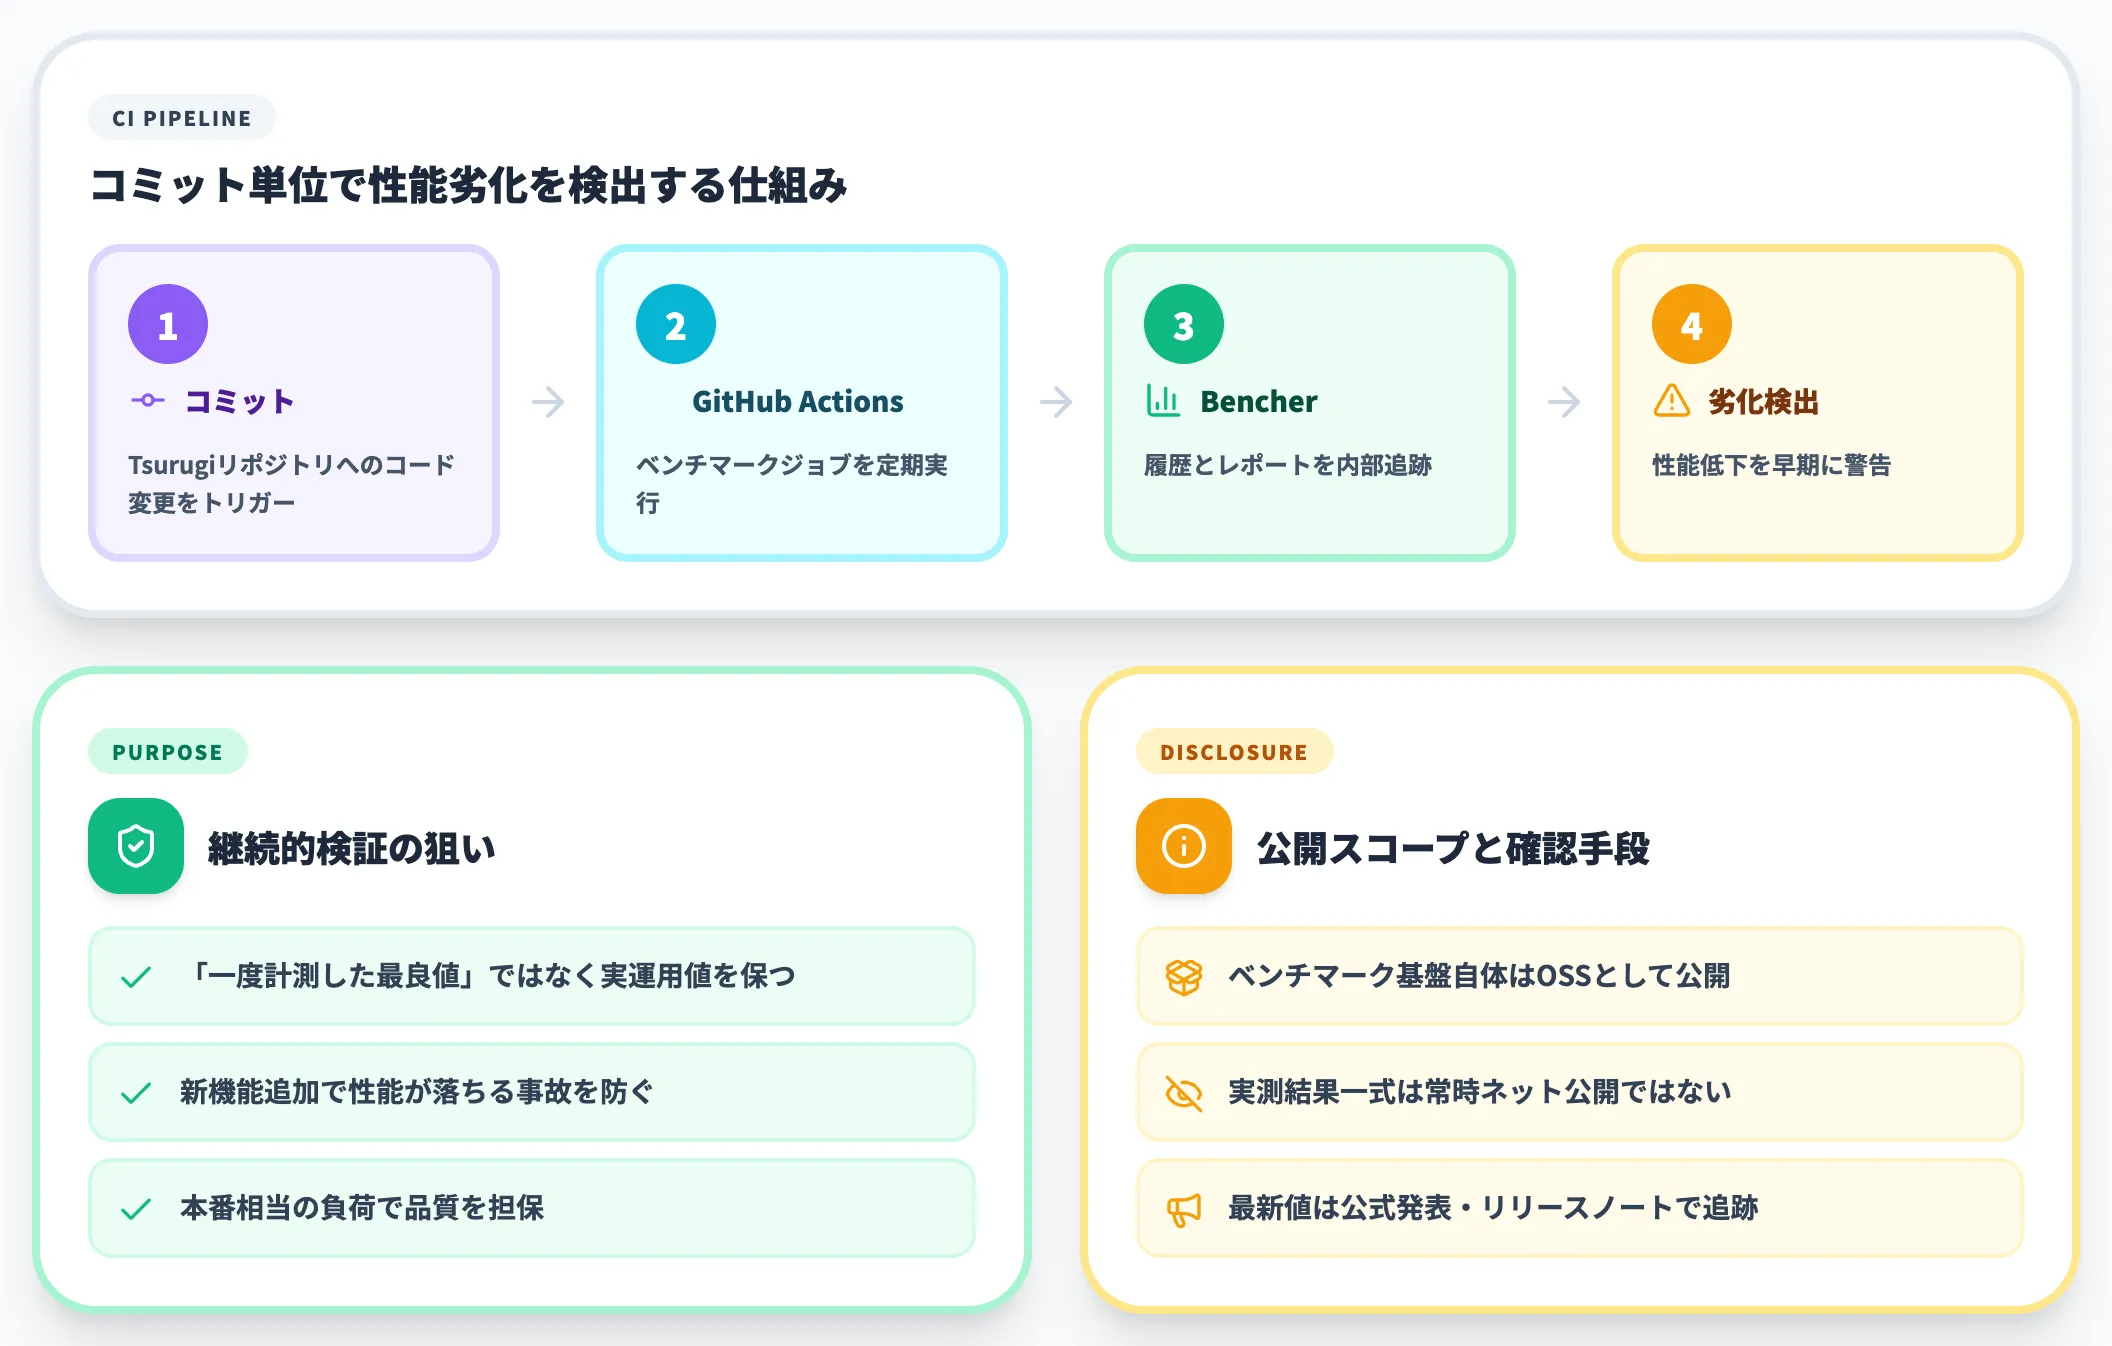Click the bar chart icon next to Bencher

[x=1163, y=401]
